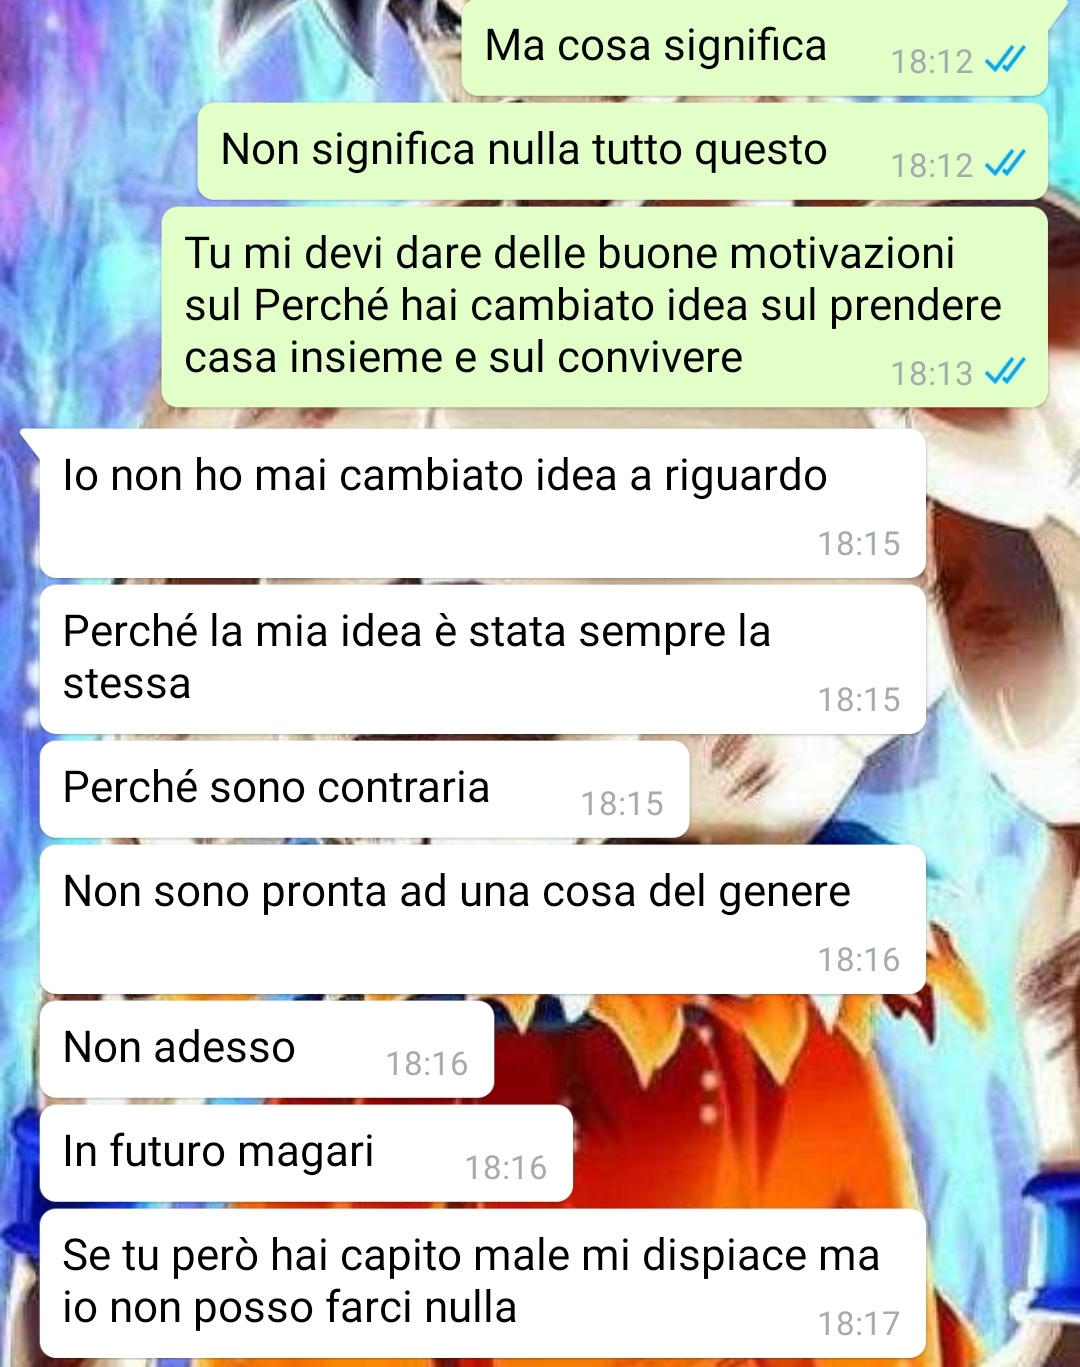Screen dimensions: 1080x1367
Task: Tap the 18:16 timestamp beside 'Non adesso'
Action: click(x=427, y=1063)
